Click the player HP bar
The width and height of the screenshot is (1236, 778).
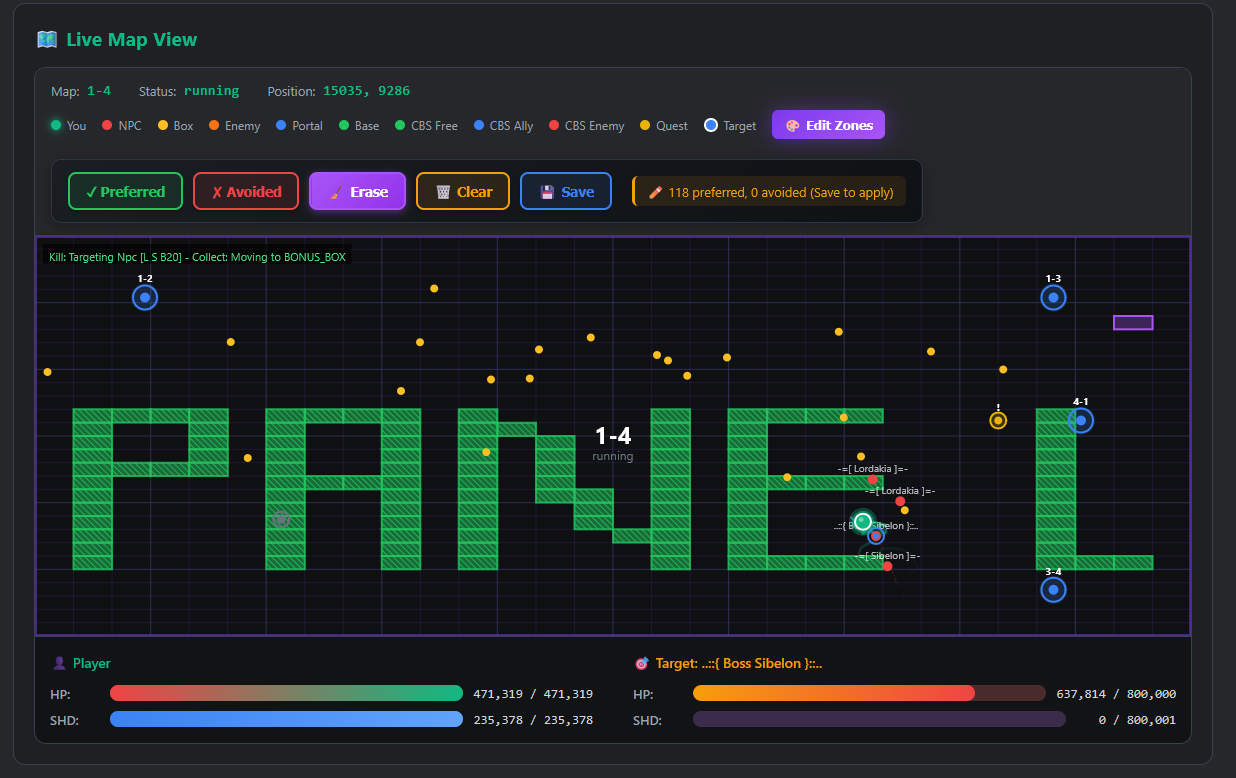tap(286, 693)
